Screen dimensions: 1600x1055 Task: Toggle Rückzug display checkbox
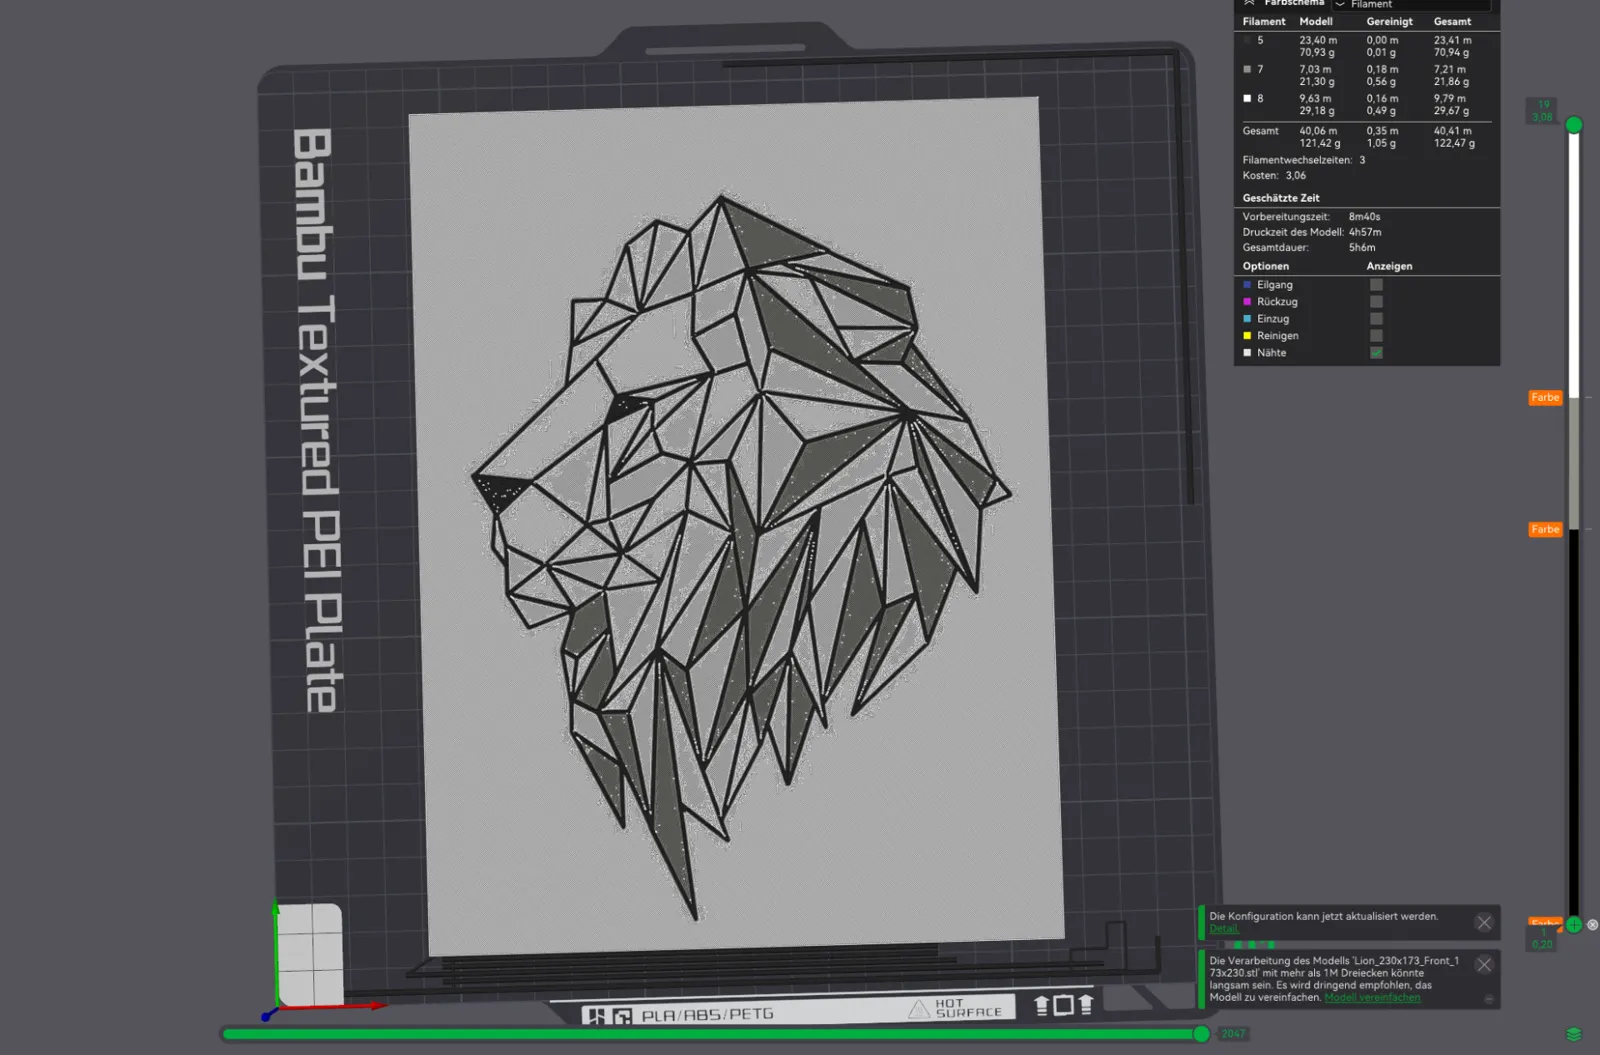tap(1376, 302)
